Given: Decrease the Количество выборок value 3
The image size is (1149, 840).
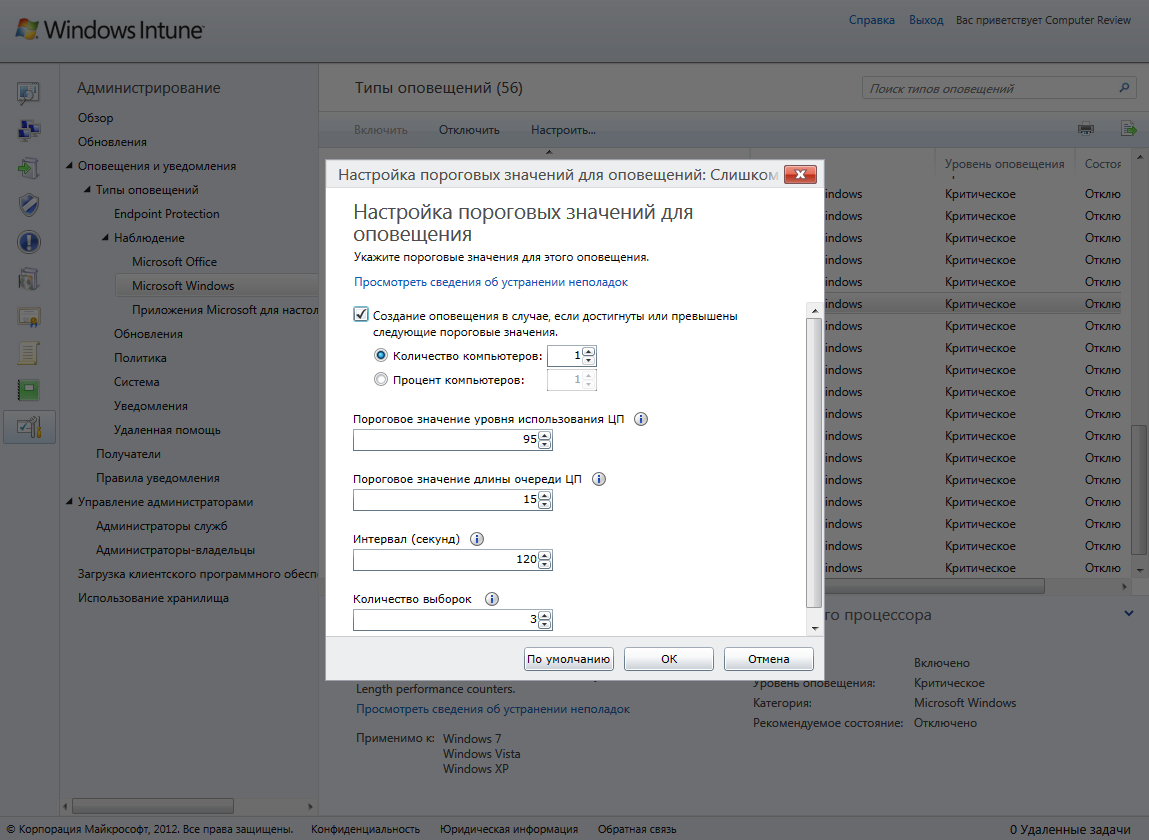Looking at the screenshot, I should (x=544, y=625).
